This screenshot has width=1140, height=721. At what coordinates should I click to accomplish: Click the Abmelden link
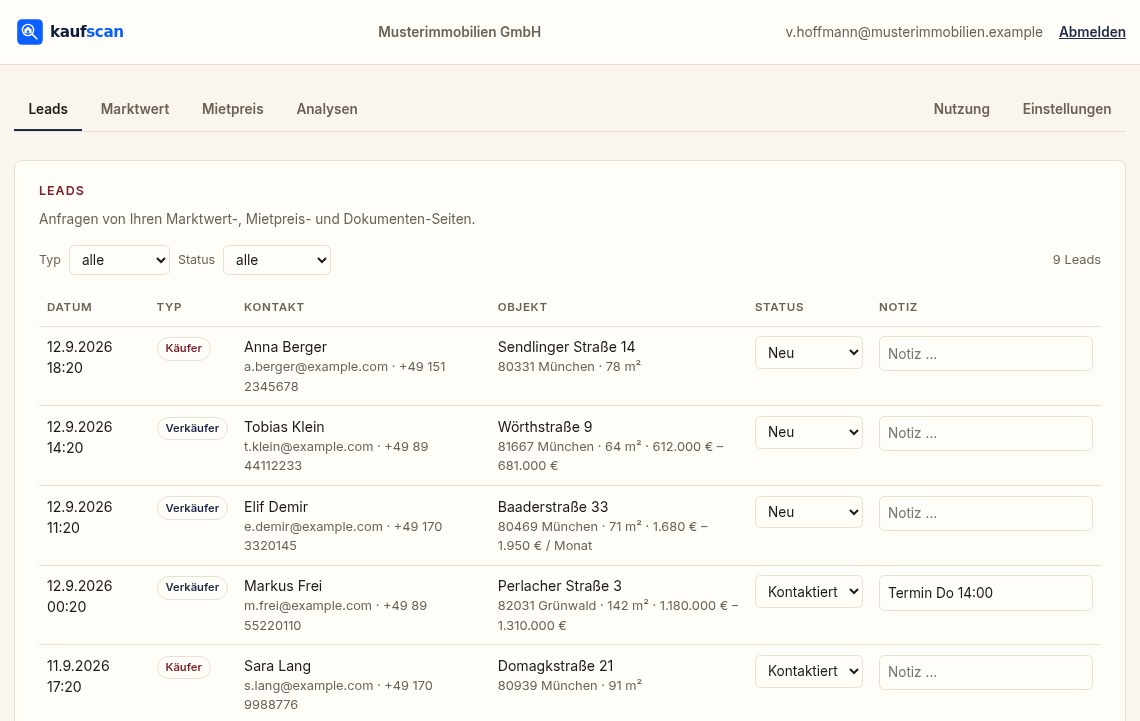[1092, 32]
